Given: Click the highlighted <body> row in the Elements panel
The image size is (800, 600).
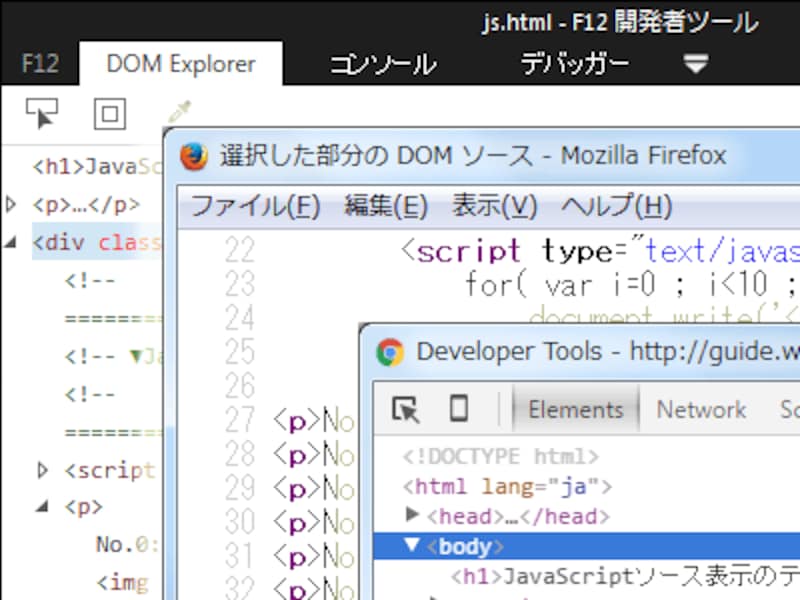Looking at the screenshot, I should [x=470, y=546].
